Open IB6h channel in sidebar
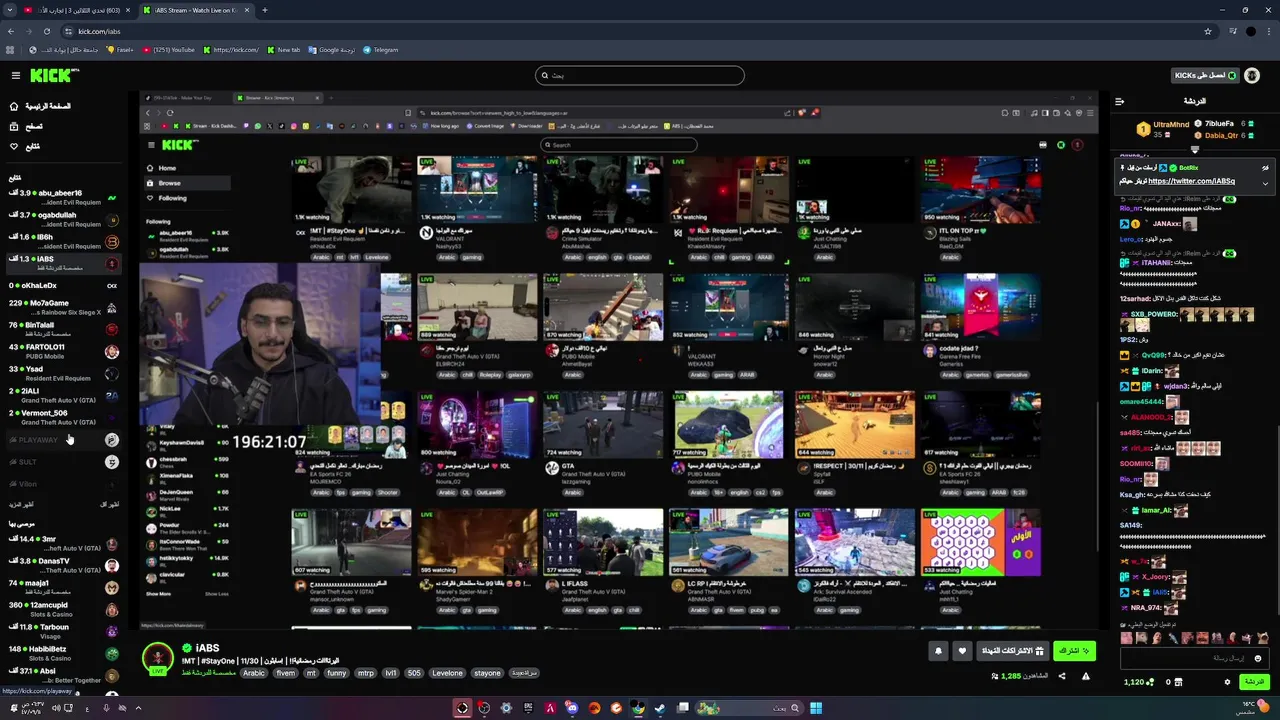The image size is (1280, 720). tap(62, 241)
